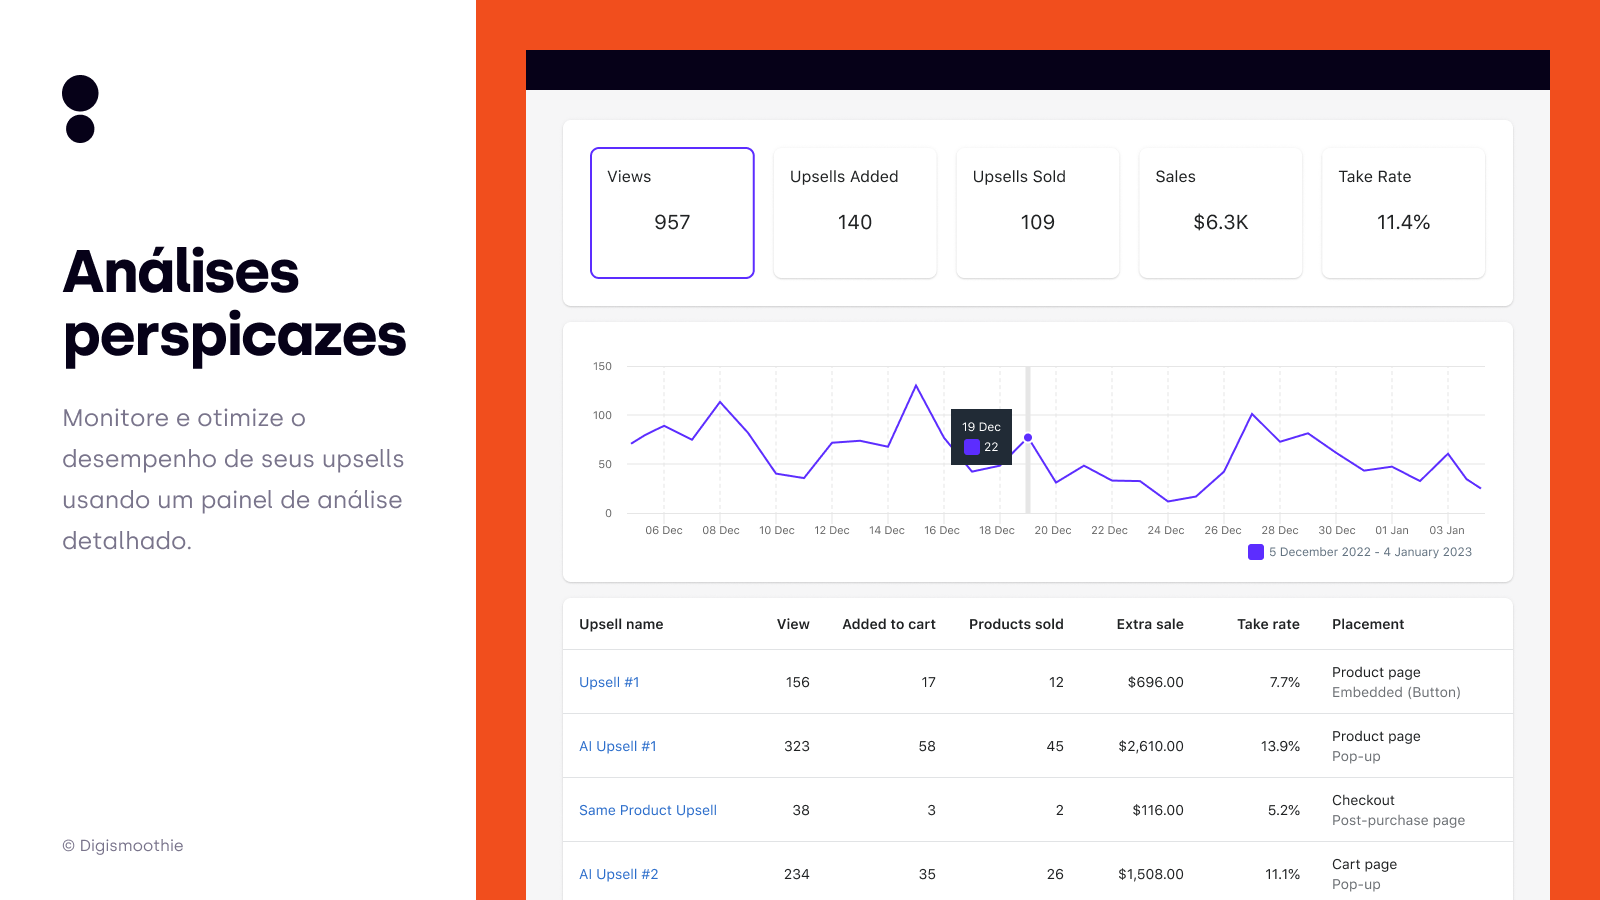Screen dimensions: 1600x900
Task: Click the 03 Jan axis label
Action: coord(1447,530)
